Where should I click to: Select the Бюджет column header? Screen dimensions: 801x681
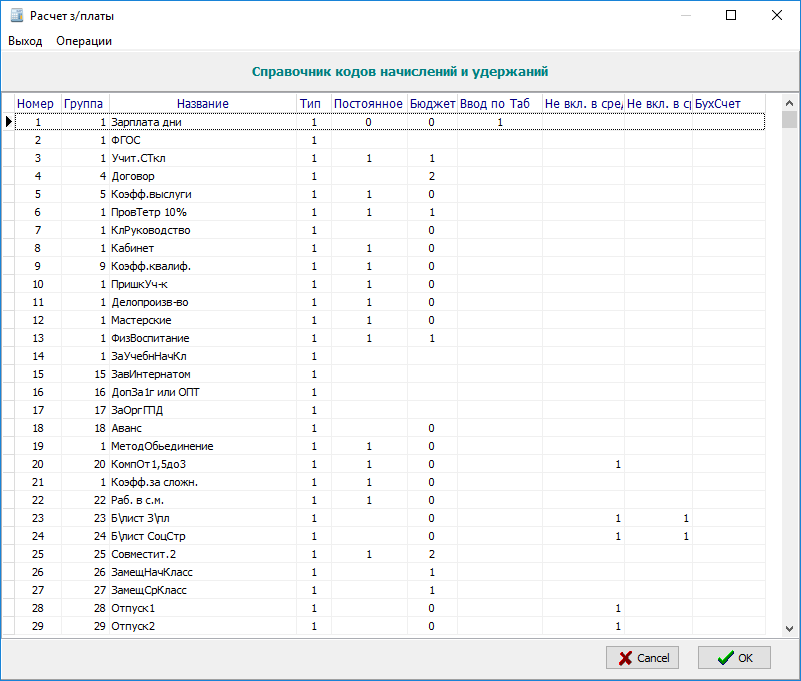click(432, 104)
